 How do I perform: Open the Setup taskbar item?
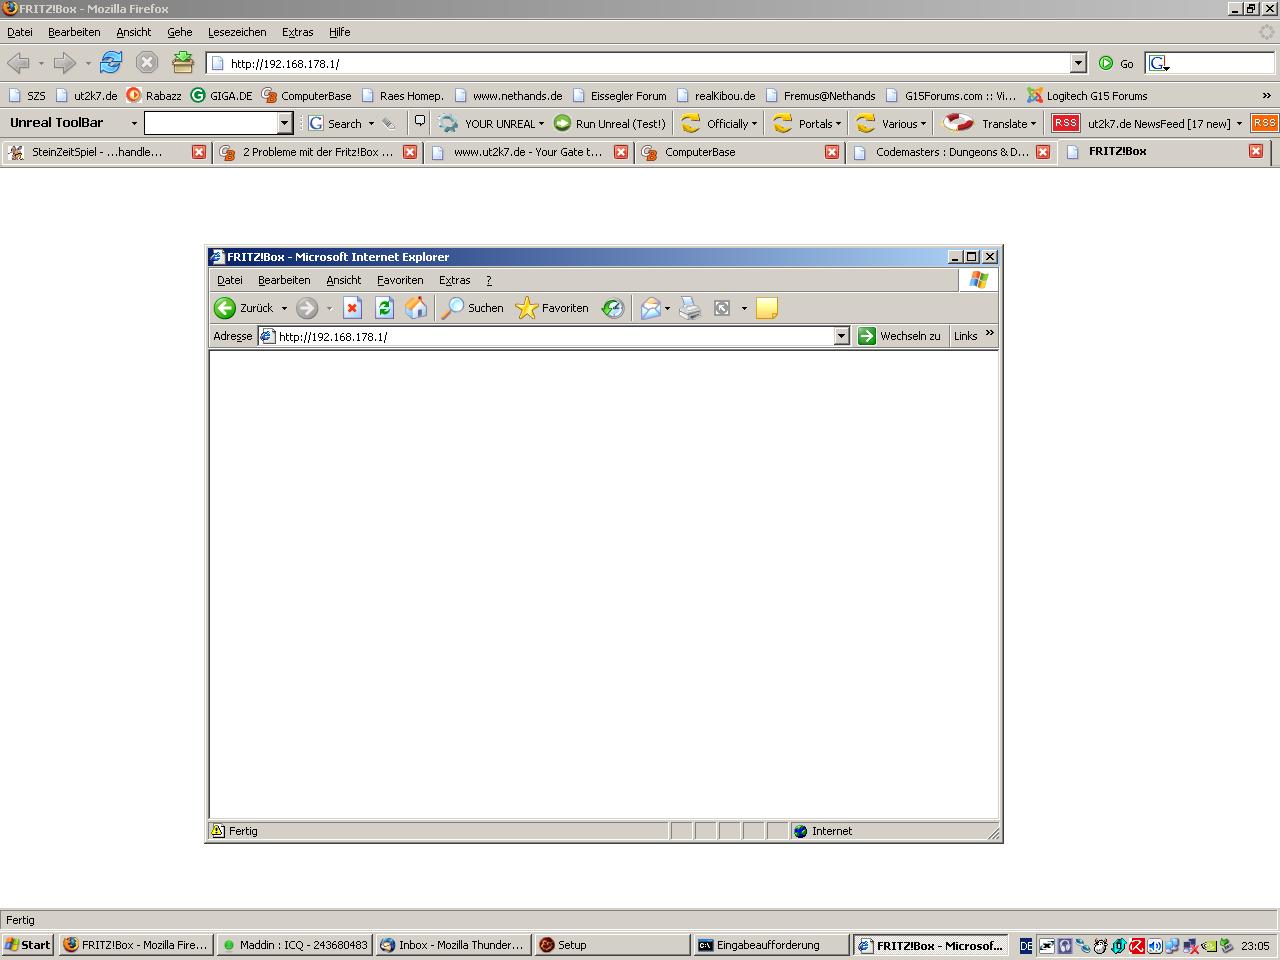pyautogui.click(x=612, y=945)
